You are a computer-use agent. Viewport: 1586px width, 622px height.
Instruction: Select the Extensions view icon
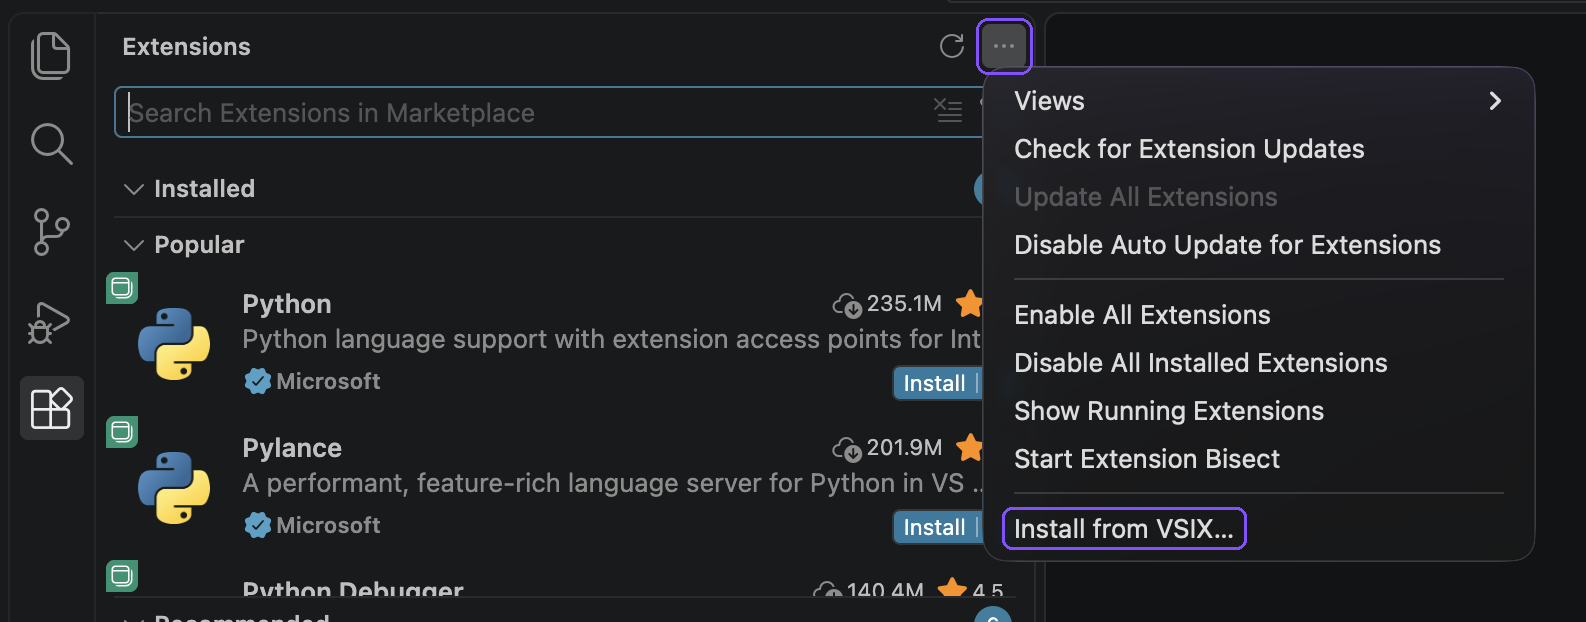tap(52, 408)
